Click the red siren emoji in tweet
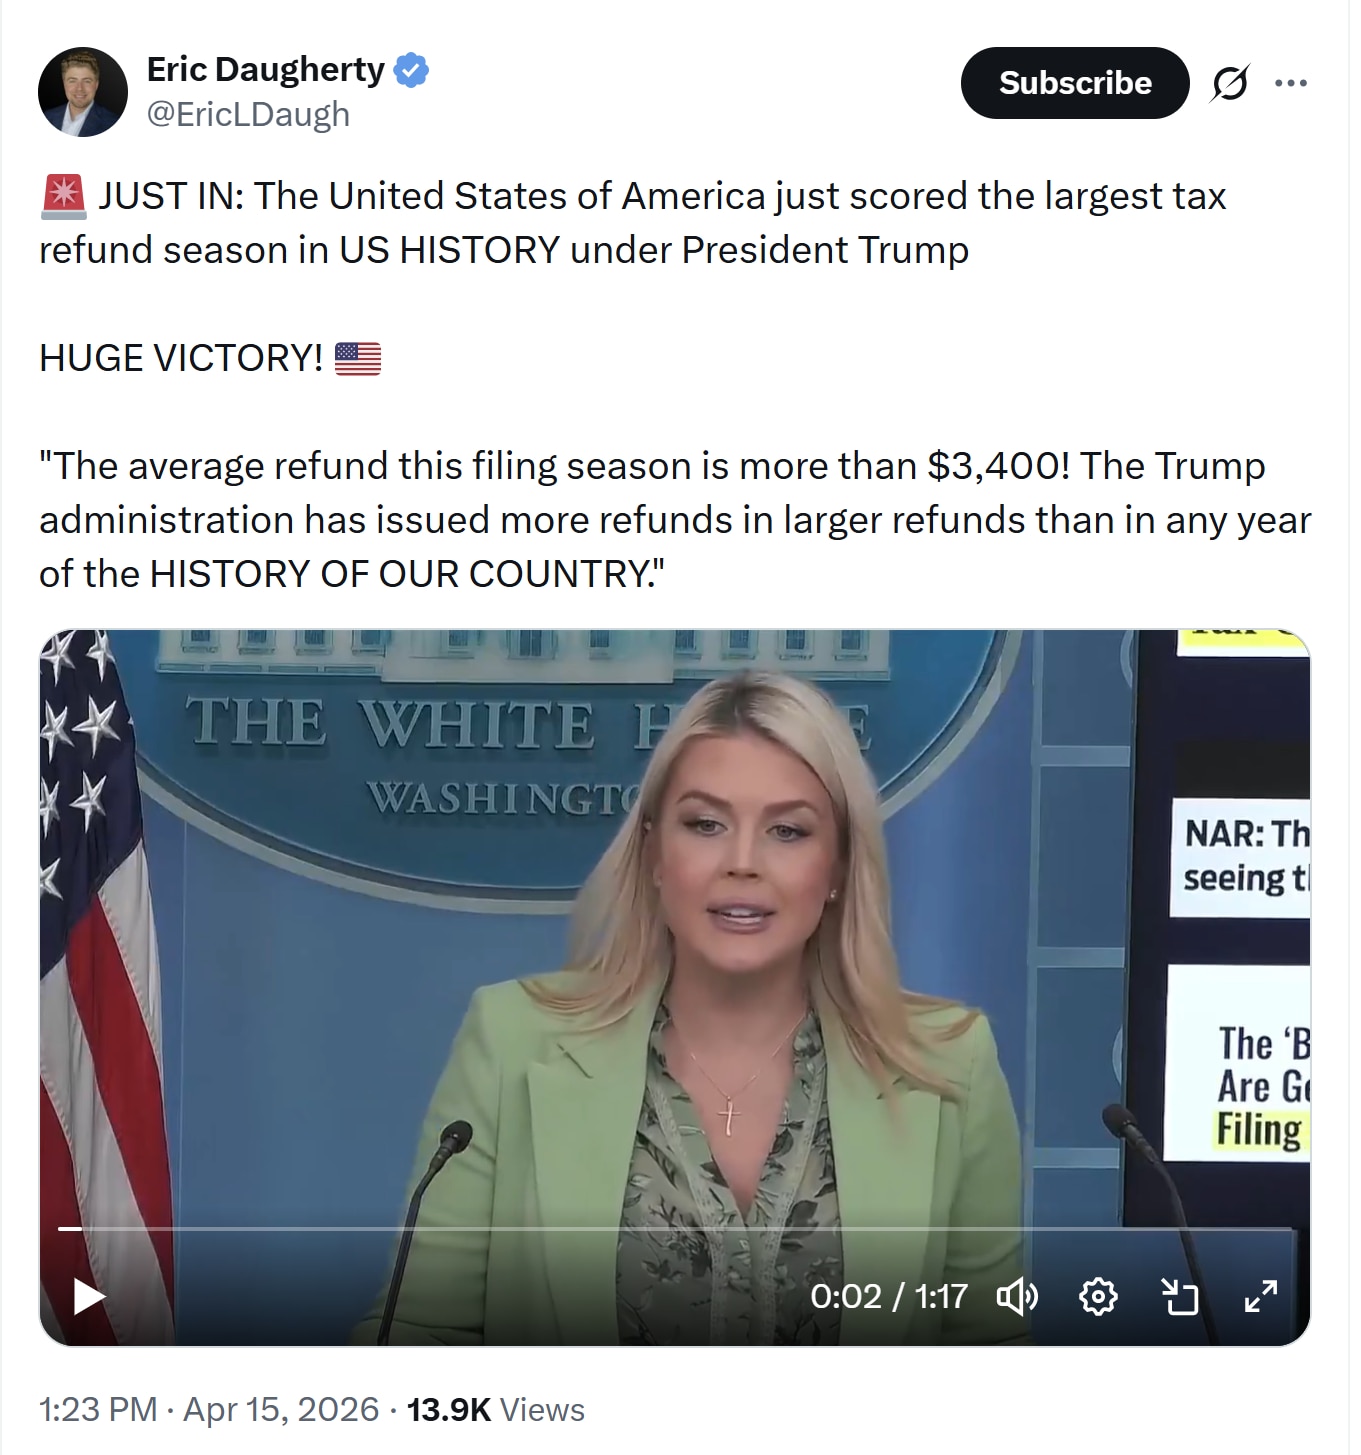Viewport: 1361px width, 1455px height. (x=63, y=196)
